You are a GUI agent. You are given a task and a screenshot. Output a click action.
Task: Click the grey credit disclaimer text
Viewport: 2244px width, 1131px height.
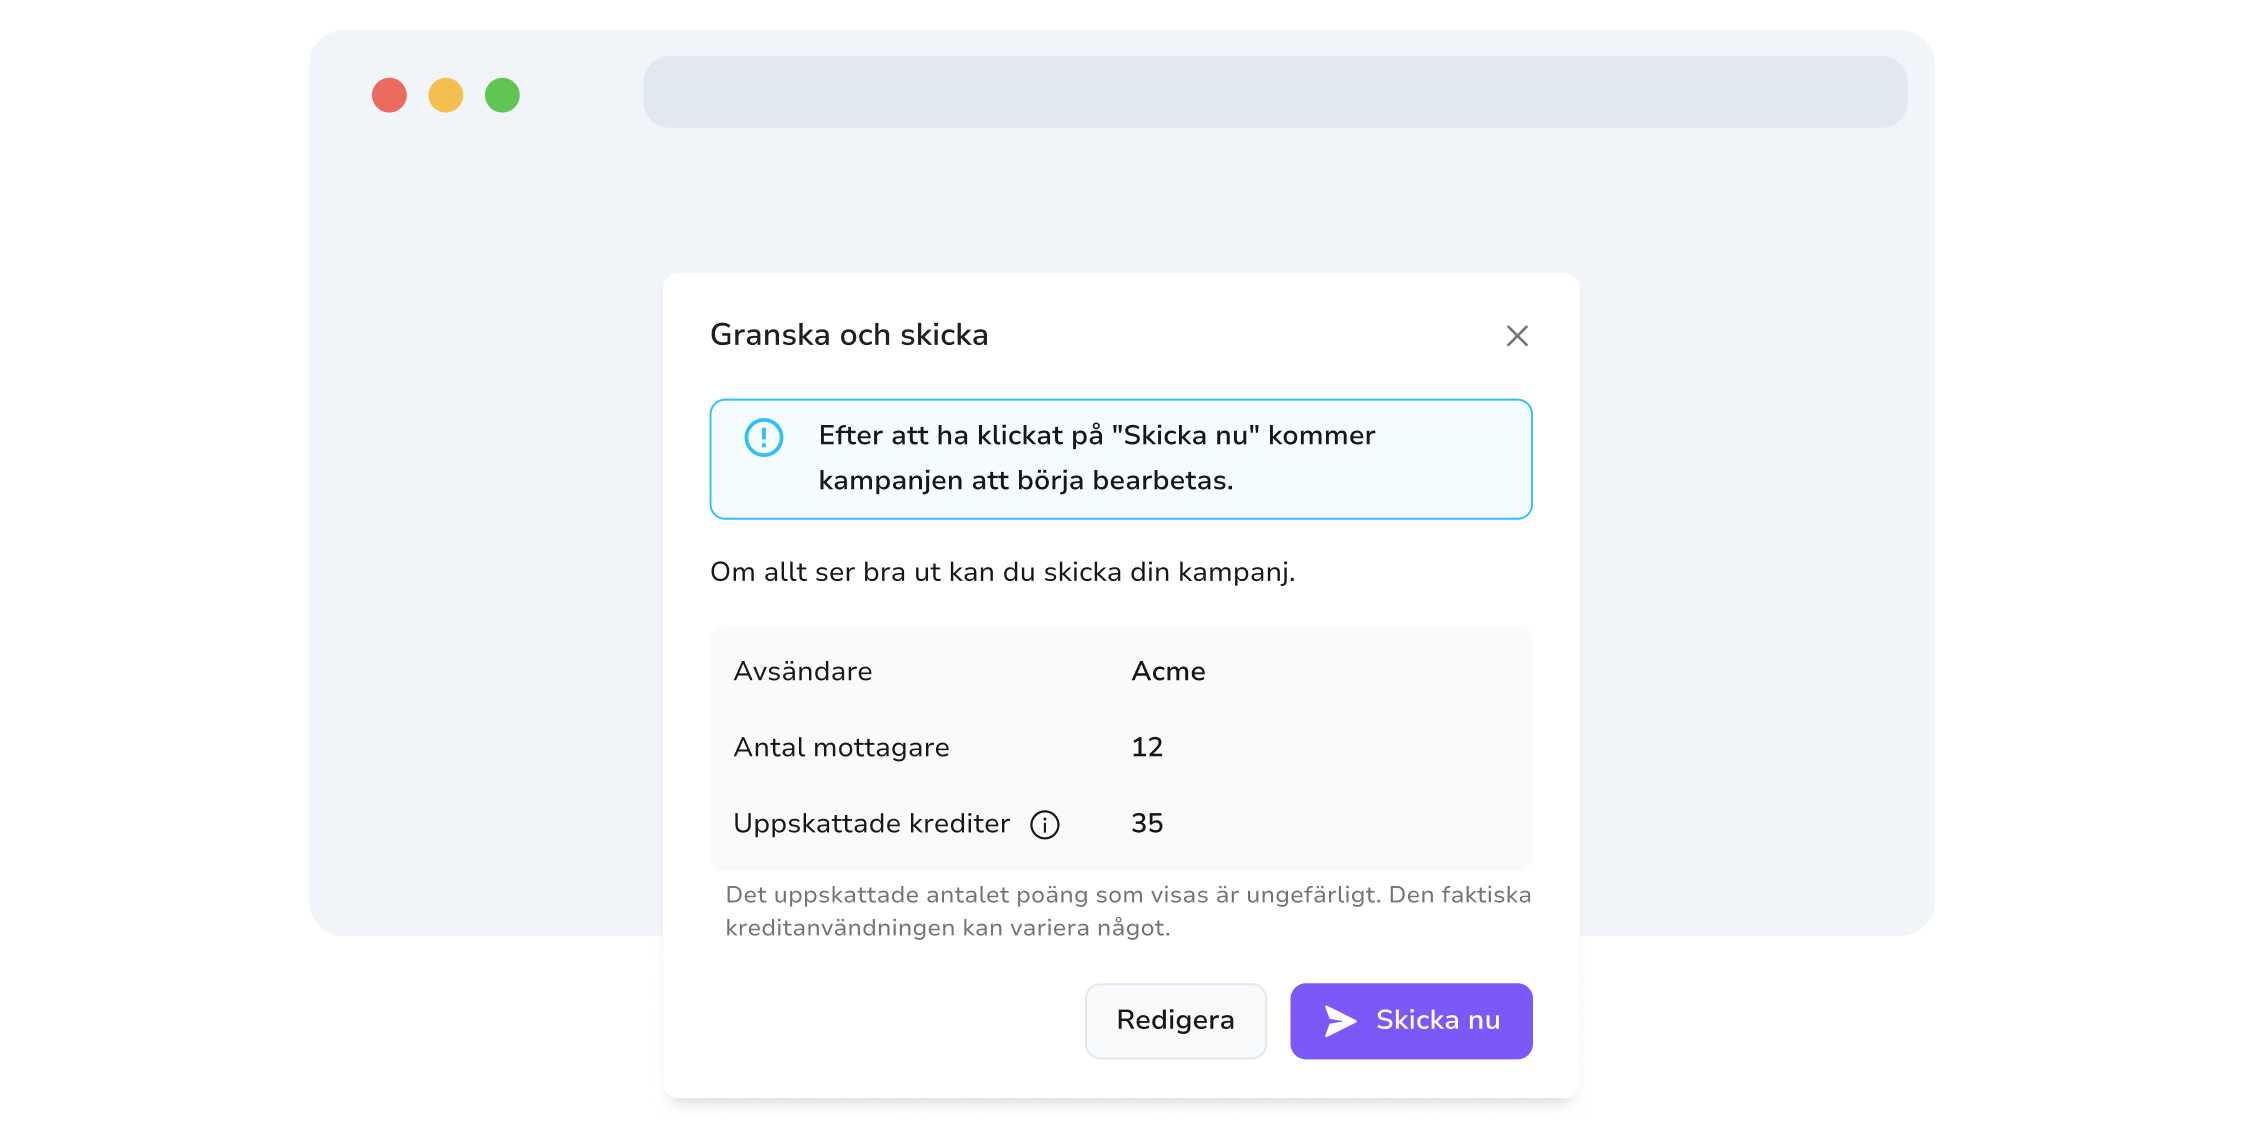pos(1128,911)
